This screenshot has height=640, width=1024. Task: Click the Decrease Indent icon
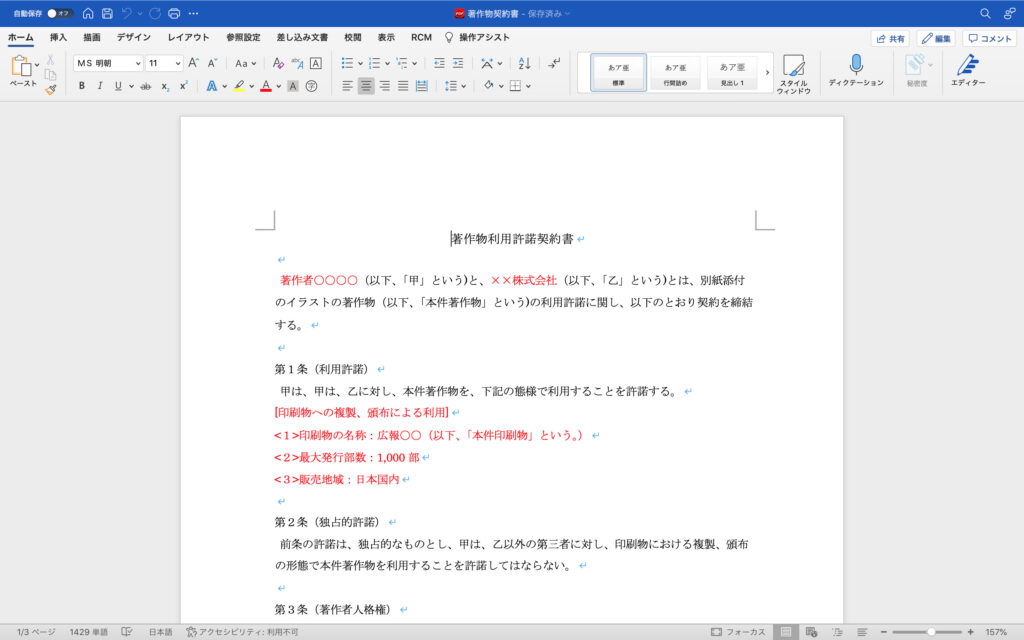tap(439, 63)
